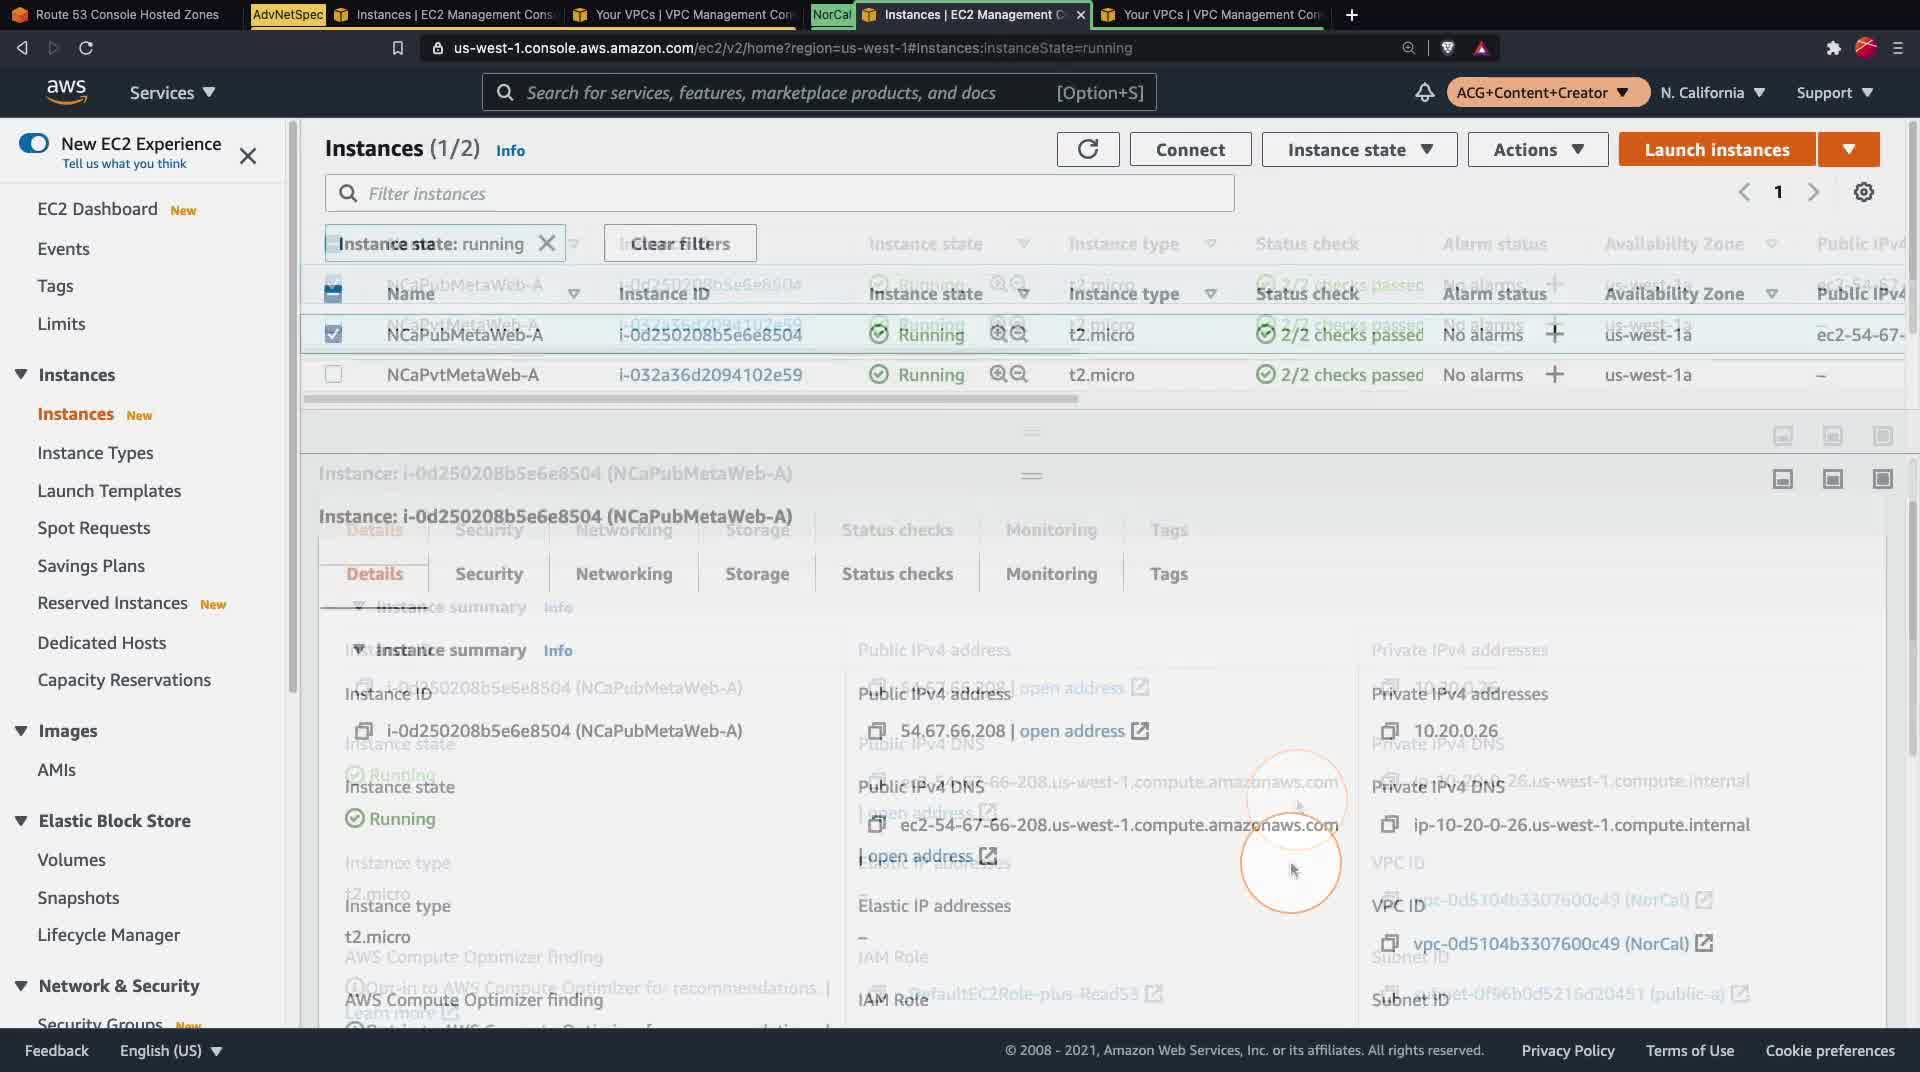Switch to the Monitoring tab
This screenshot has width=1920, height=1072.
(x=1051, y=573)
